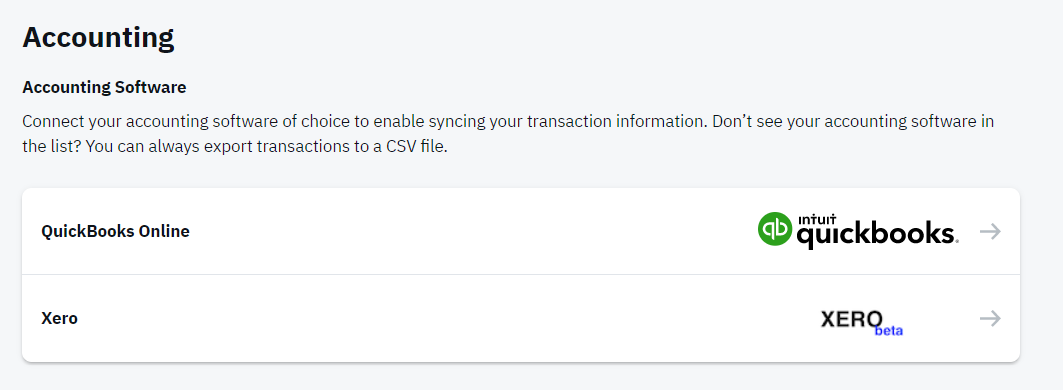Image resolution: width=1063 pixels, height=390 pixels.
Task: Click the intuit wordmark above quickbooks
Action: pyautogui.click(x=816, y=220)
